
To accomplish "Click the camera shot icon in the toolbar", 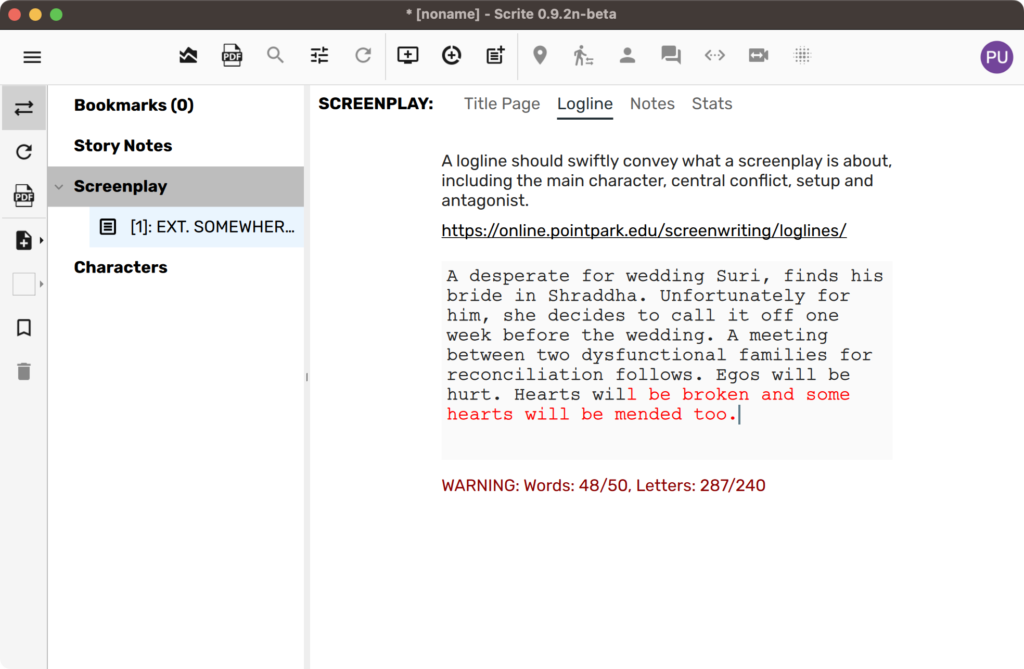I will click(x=758, y=55).
